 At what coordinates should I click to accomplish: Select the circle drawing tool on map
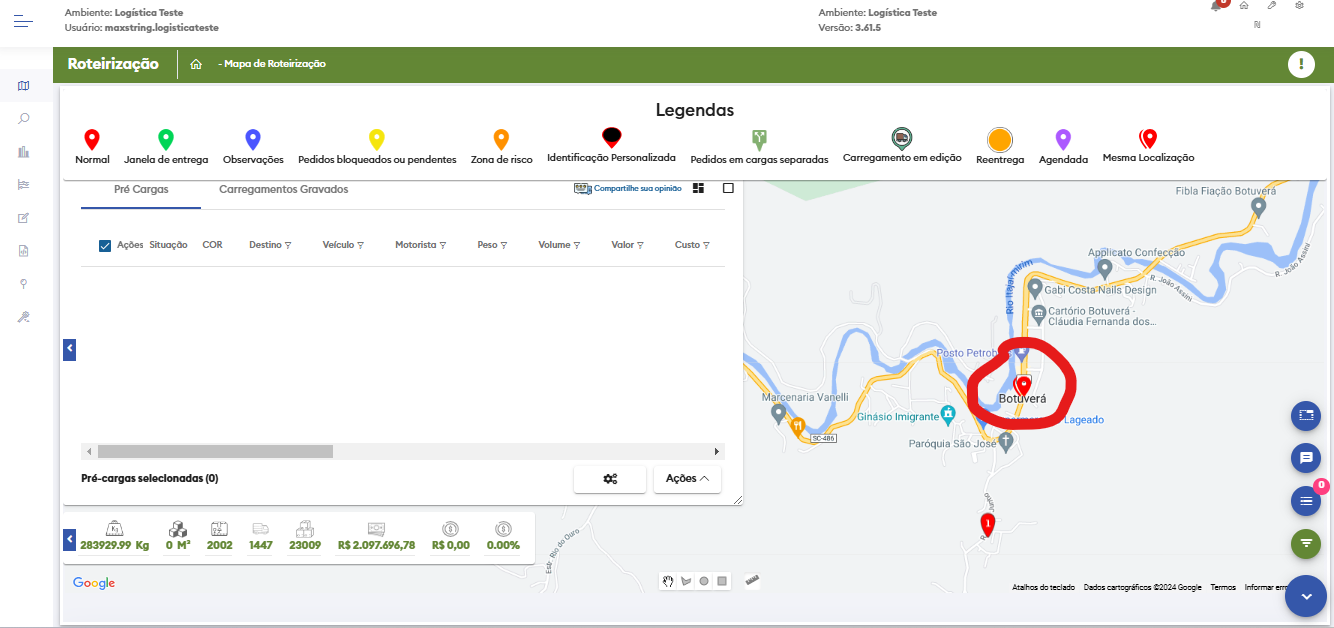tap(704, 581)
